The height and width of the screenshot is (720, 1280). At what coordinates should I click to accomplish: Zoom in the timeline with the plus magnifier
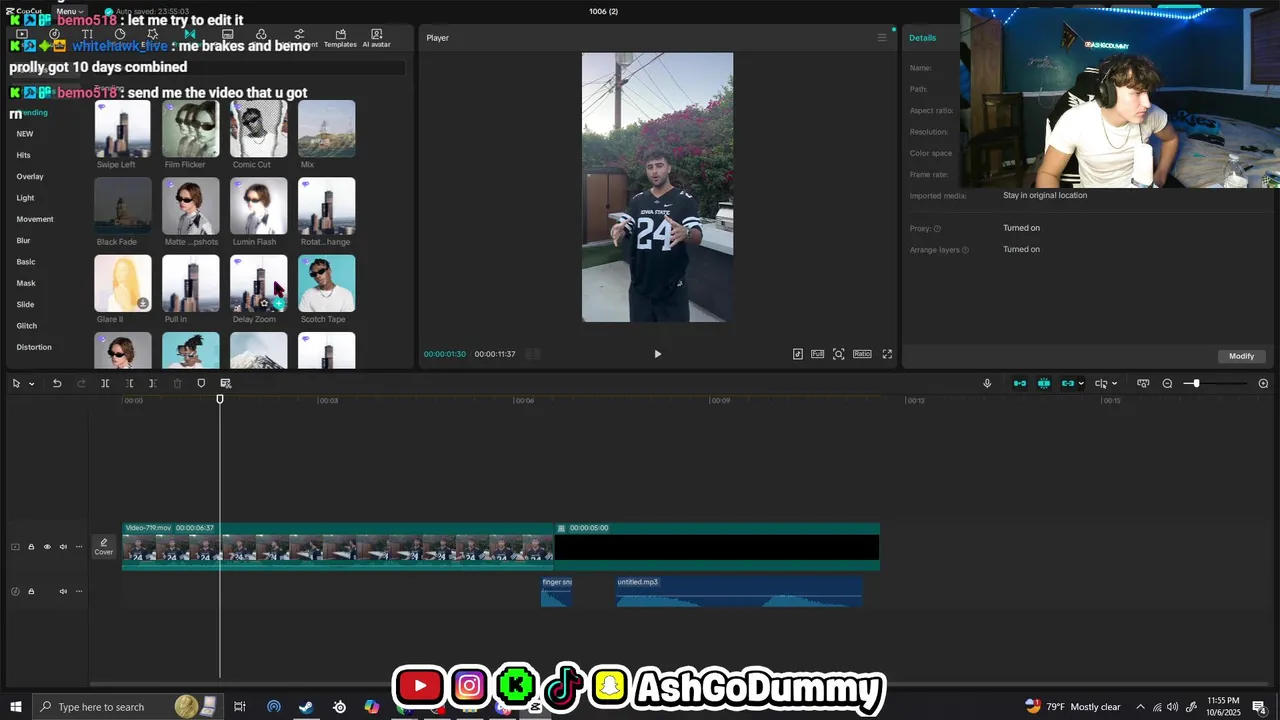point(1263,384)
